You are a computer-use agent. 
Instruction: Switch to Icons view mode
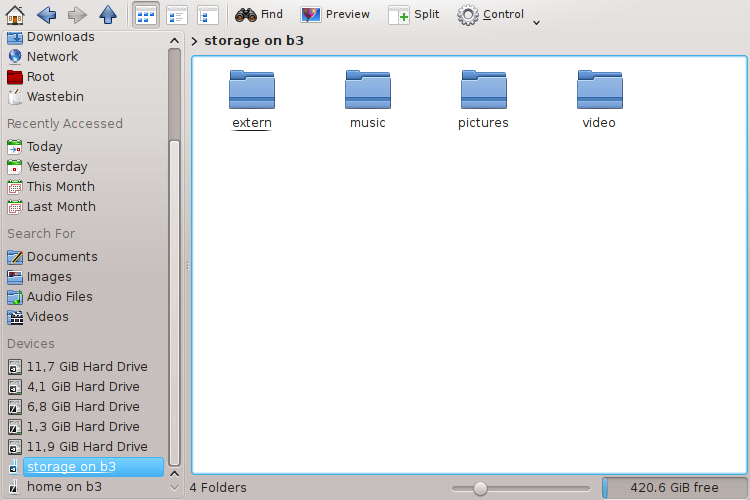click(x=146, y=15)
